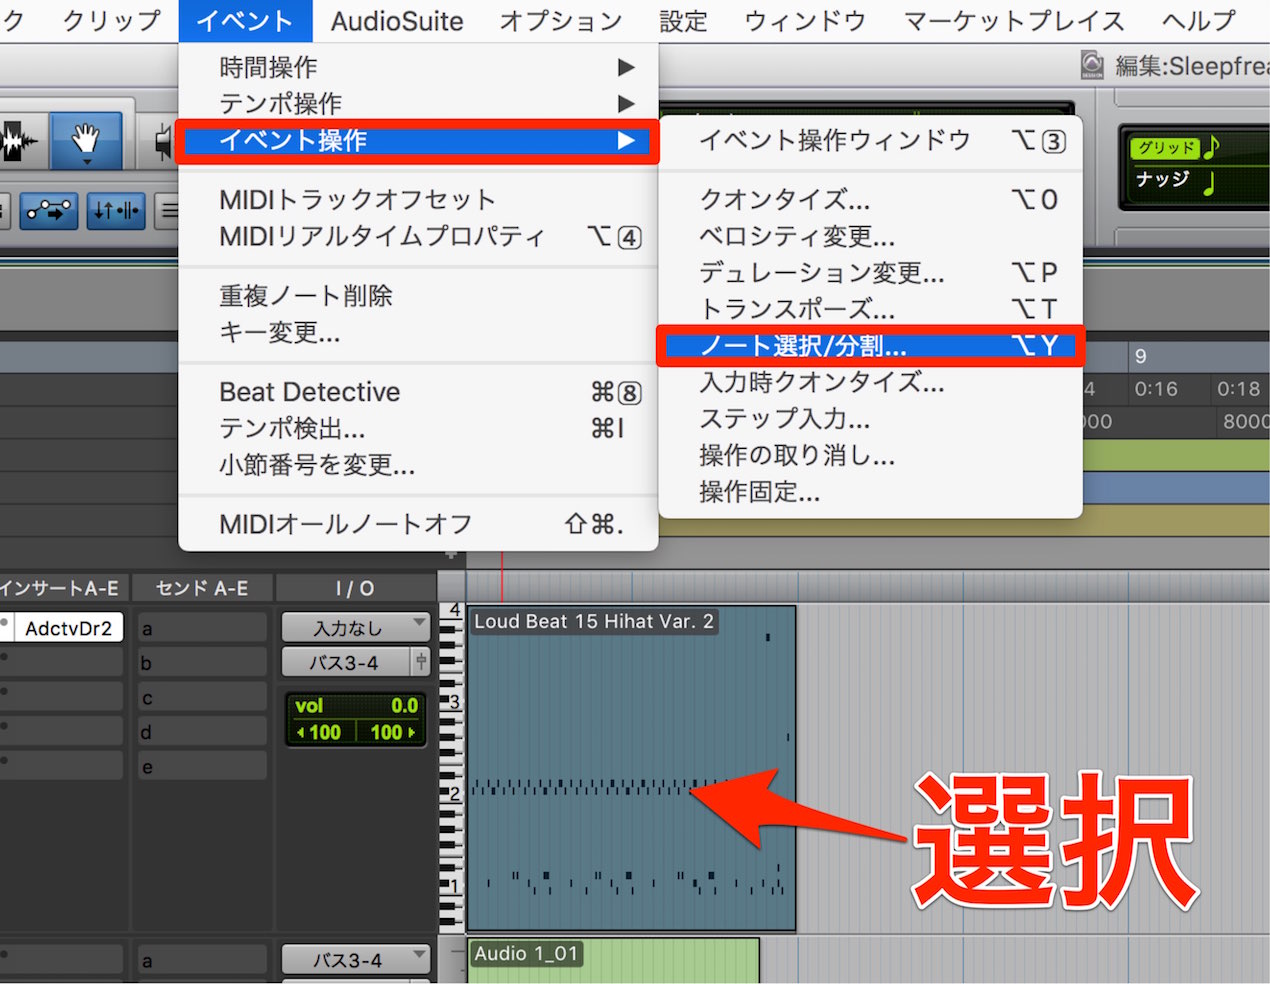This screenshot has width=1270, height=984.
Task: Open the オプション menu
Action: [x=561, y=21]
